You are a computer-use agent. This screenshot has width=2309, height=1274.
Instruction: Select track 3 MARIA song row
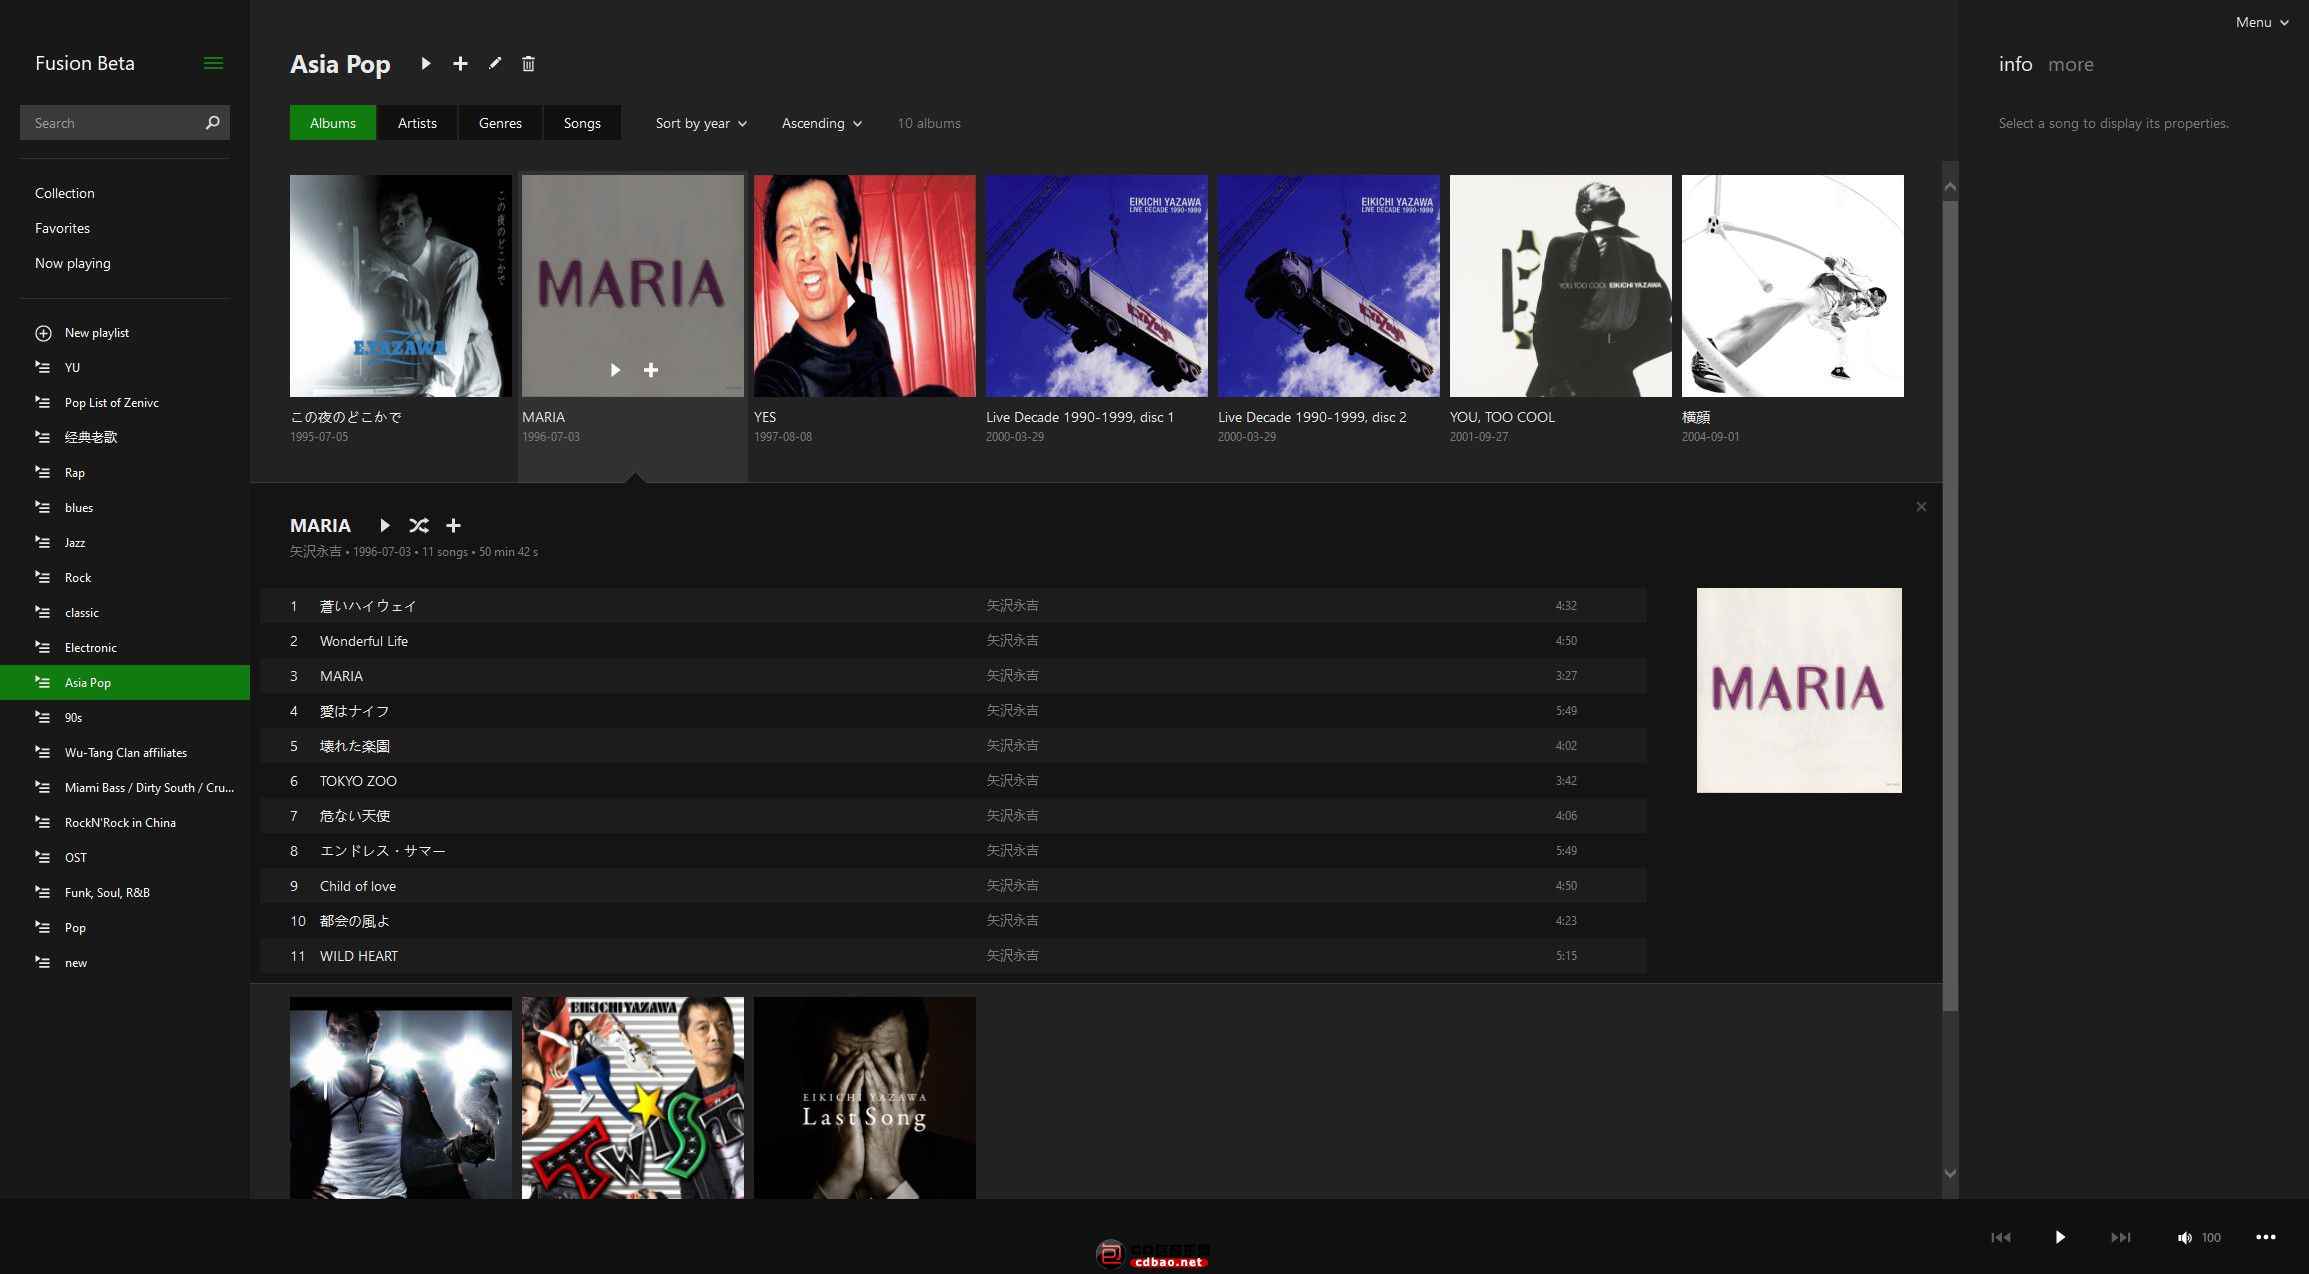[x=953, y=676]
